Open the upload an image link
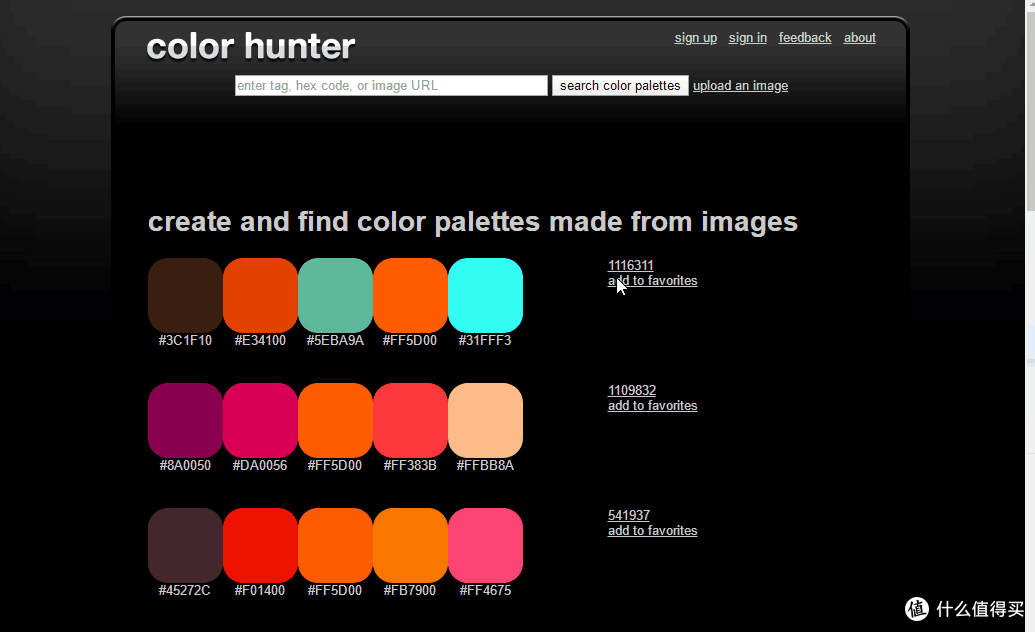The image size is (1035, 632). coord(740,86)
